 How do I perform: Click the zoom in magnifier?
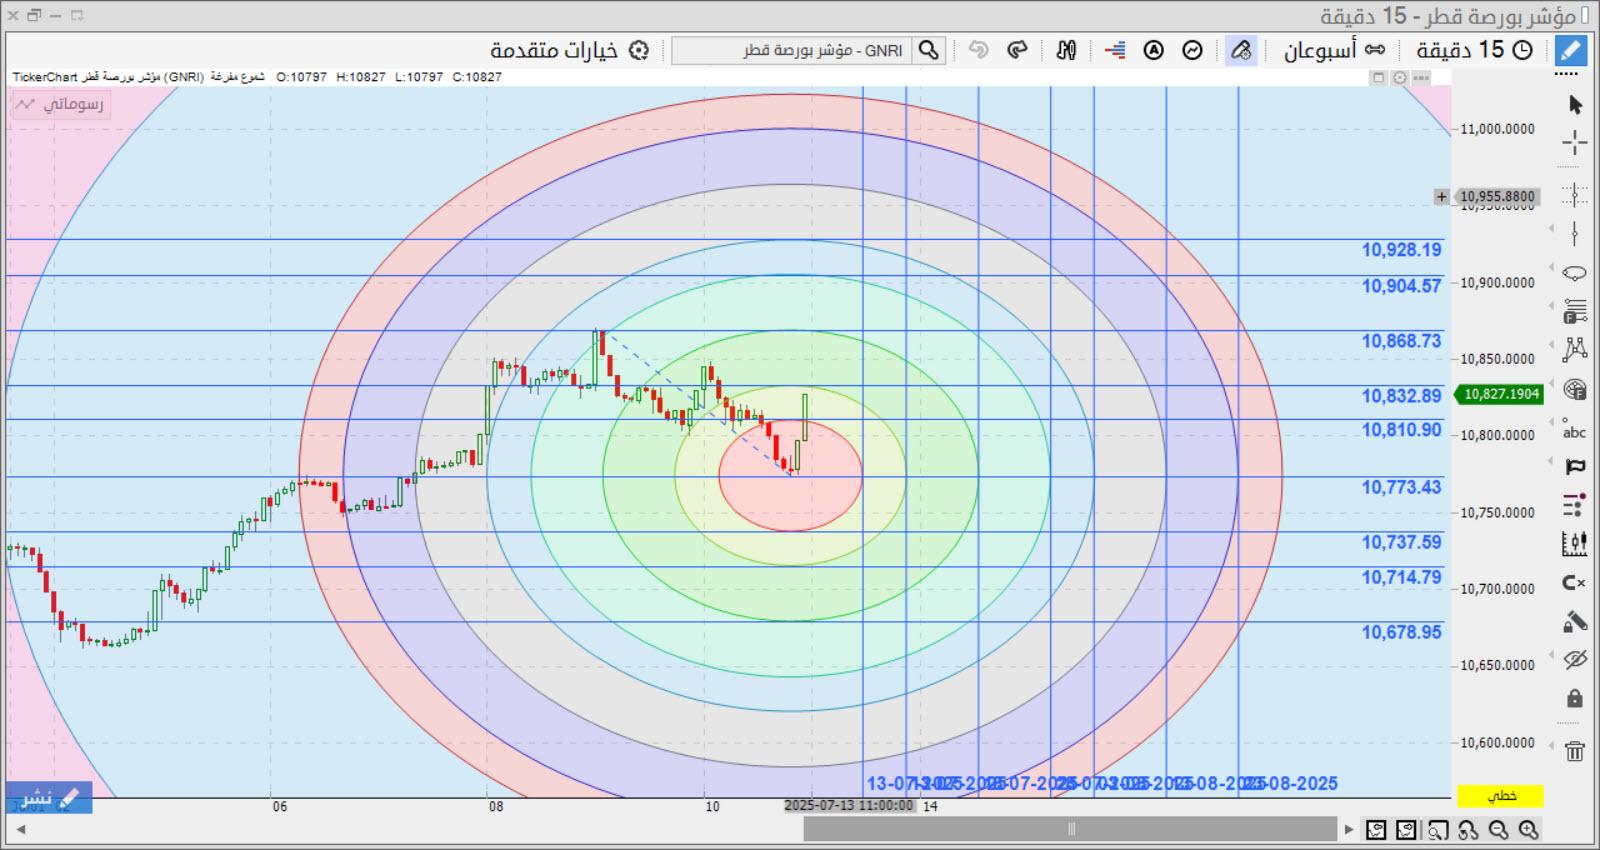click(x=1528, y=830)
